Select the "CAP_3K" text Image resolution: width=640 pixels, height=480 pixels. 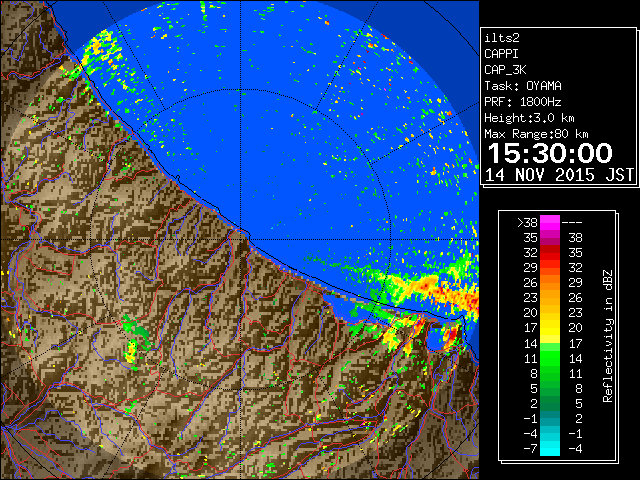pos(505,70)
